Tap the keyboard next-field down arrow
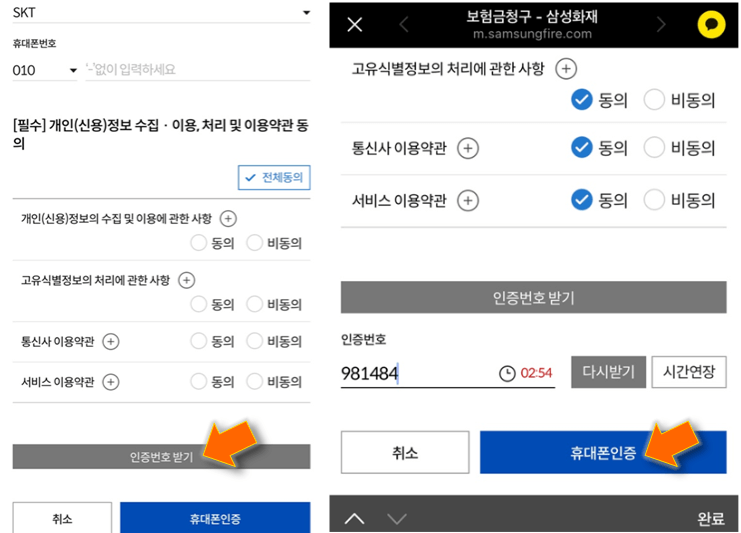Viewport: 741px width, 533px height. click(396, 519)
